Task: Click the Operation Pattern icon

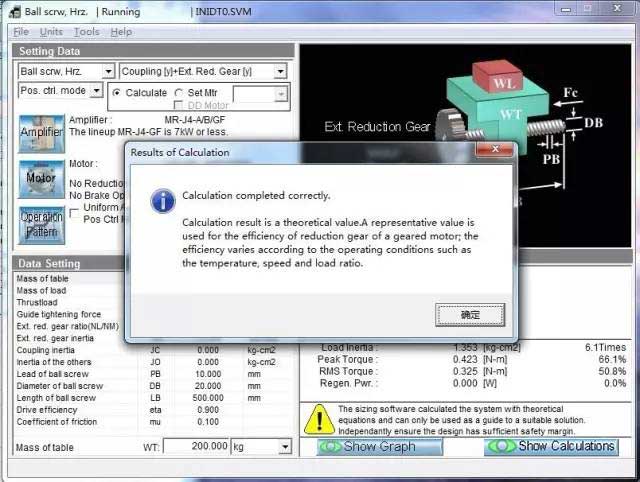Action: (x=41, y=224)
